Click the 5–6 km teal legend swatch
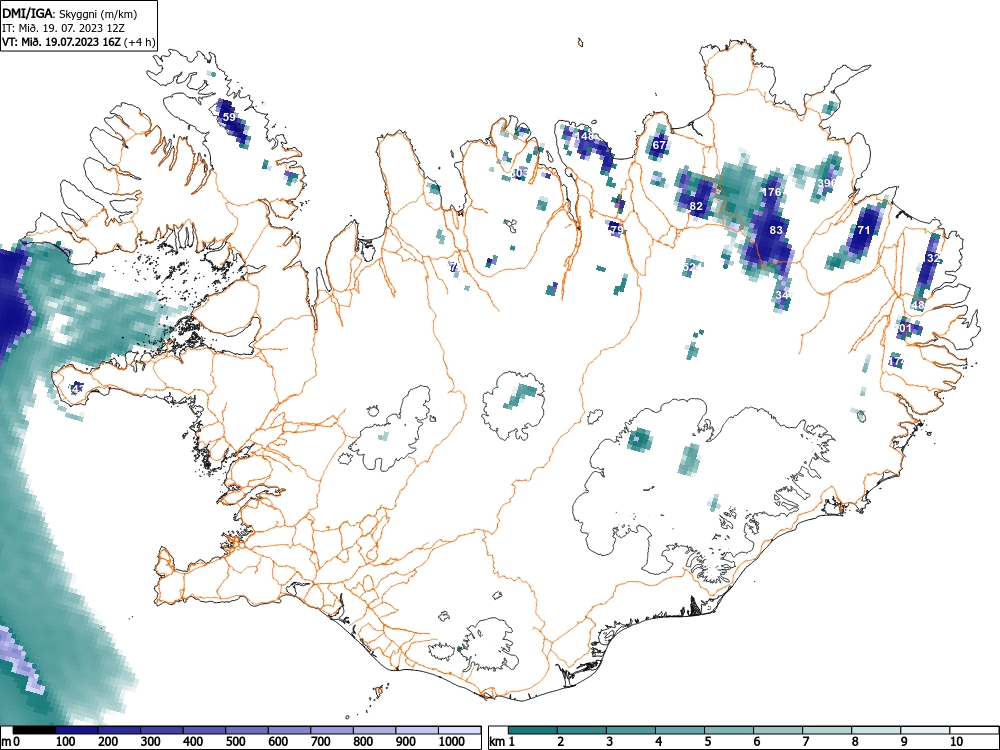 729,730
